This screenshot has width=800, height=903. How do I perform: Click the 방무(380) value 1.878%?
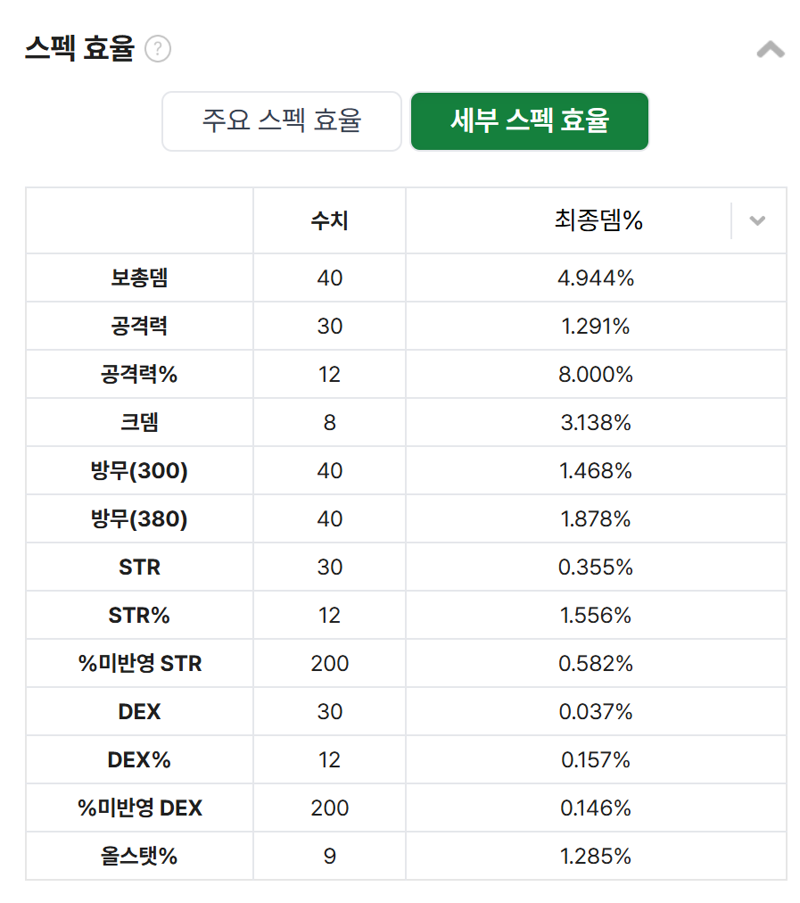pos(596,519)
